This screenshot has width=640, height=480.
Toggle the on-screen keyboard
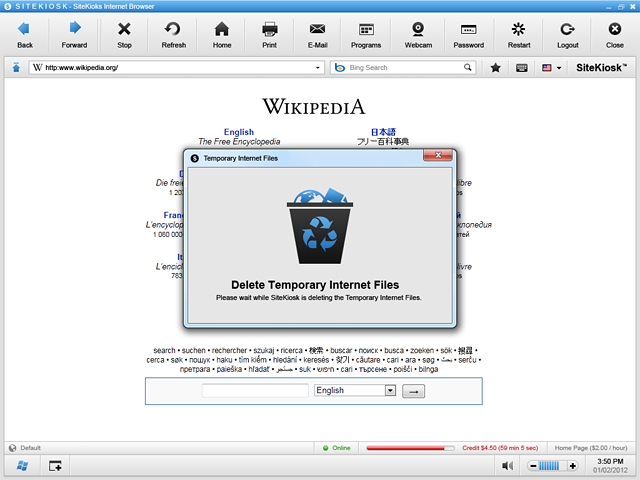point(522,68)
